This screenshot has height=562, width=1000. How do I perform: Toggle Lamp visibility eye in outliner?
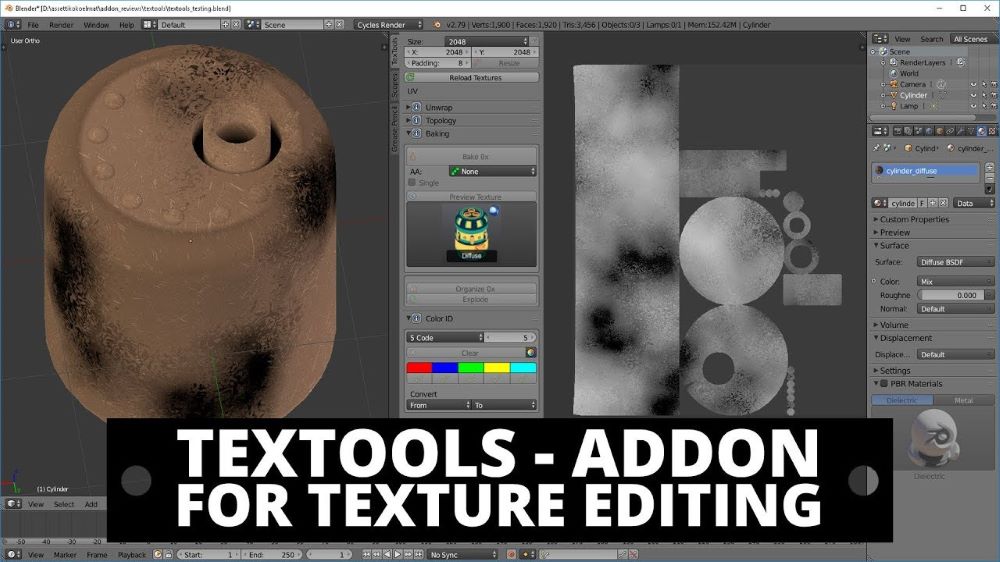pos(973,106)
